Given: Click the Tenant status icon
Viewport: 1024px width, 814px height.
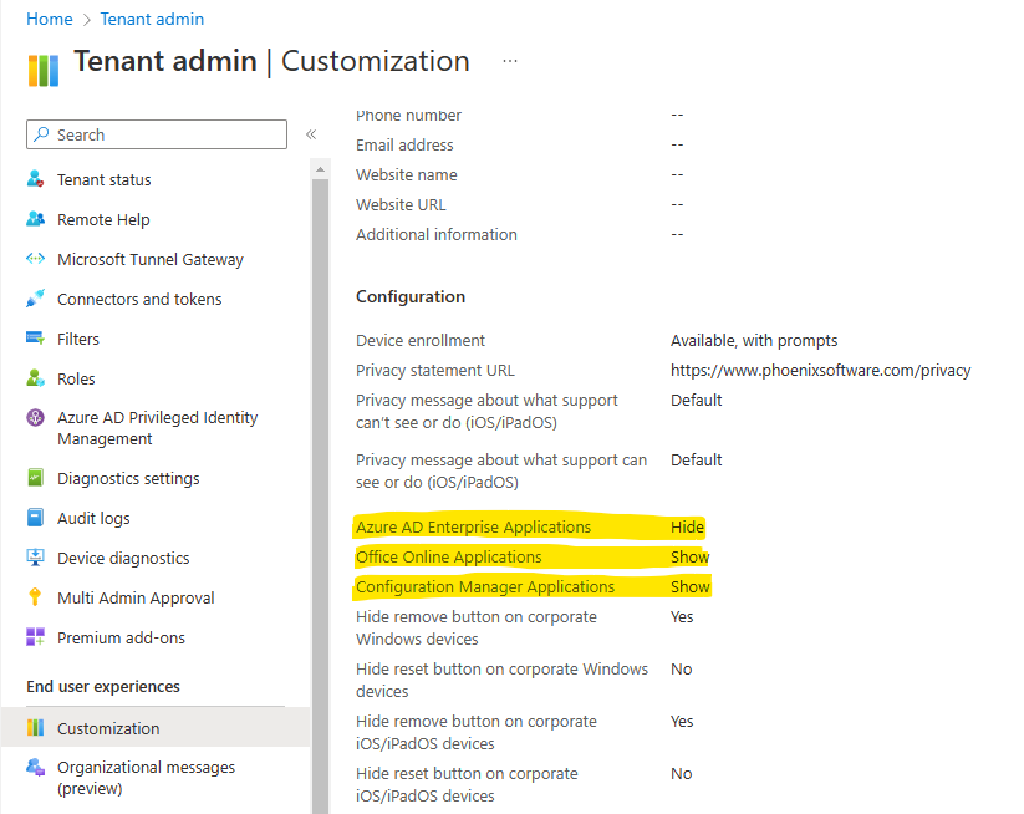Looking at the screenshot, I should point(35,179).
